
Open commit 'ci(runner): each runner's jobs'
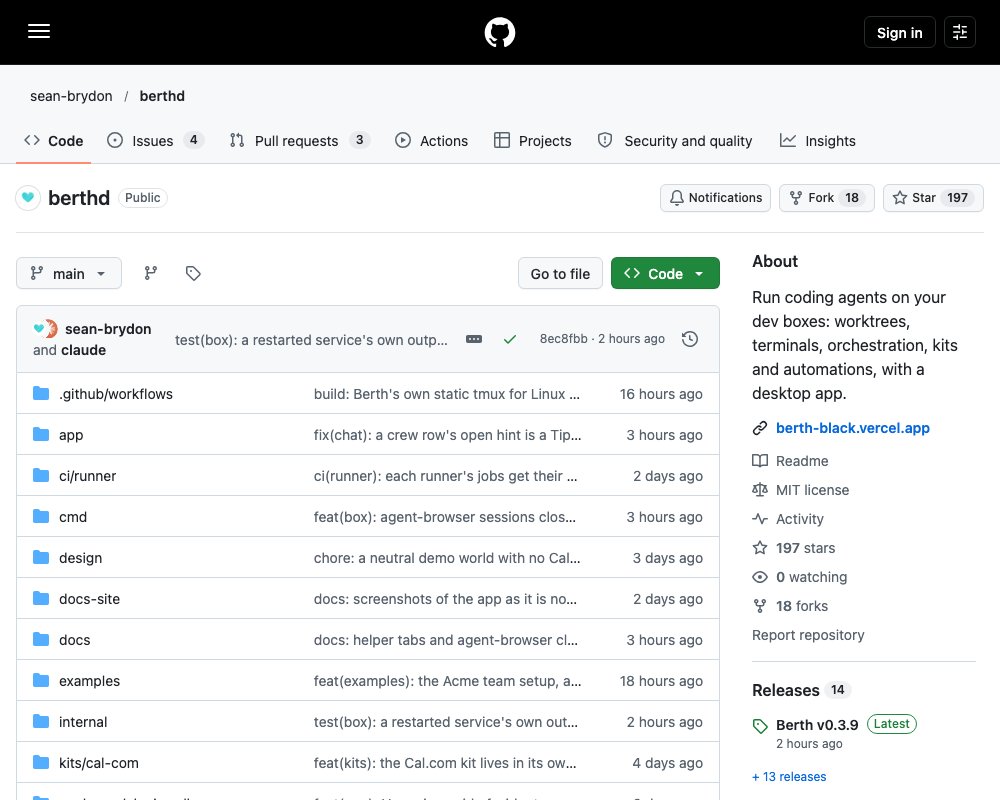(445, 476)
